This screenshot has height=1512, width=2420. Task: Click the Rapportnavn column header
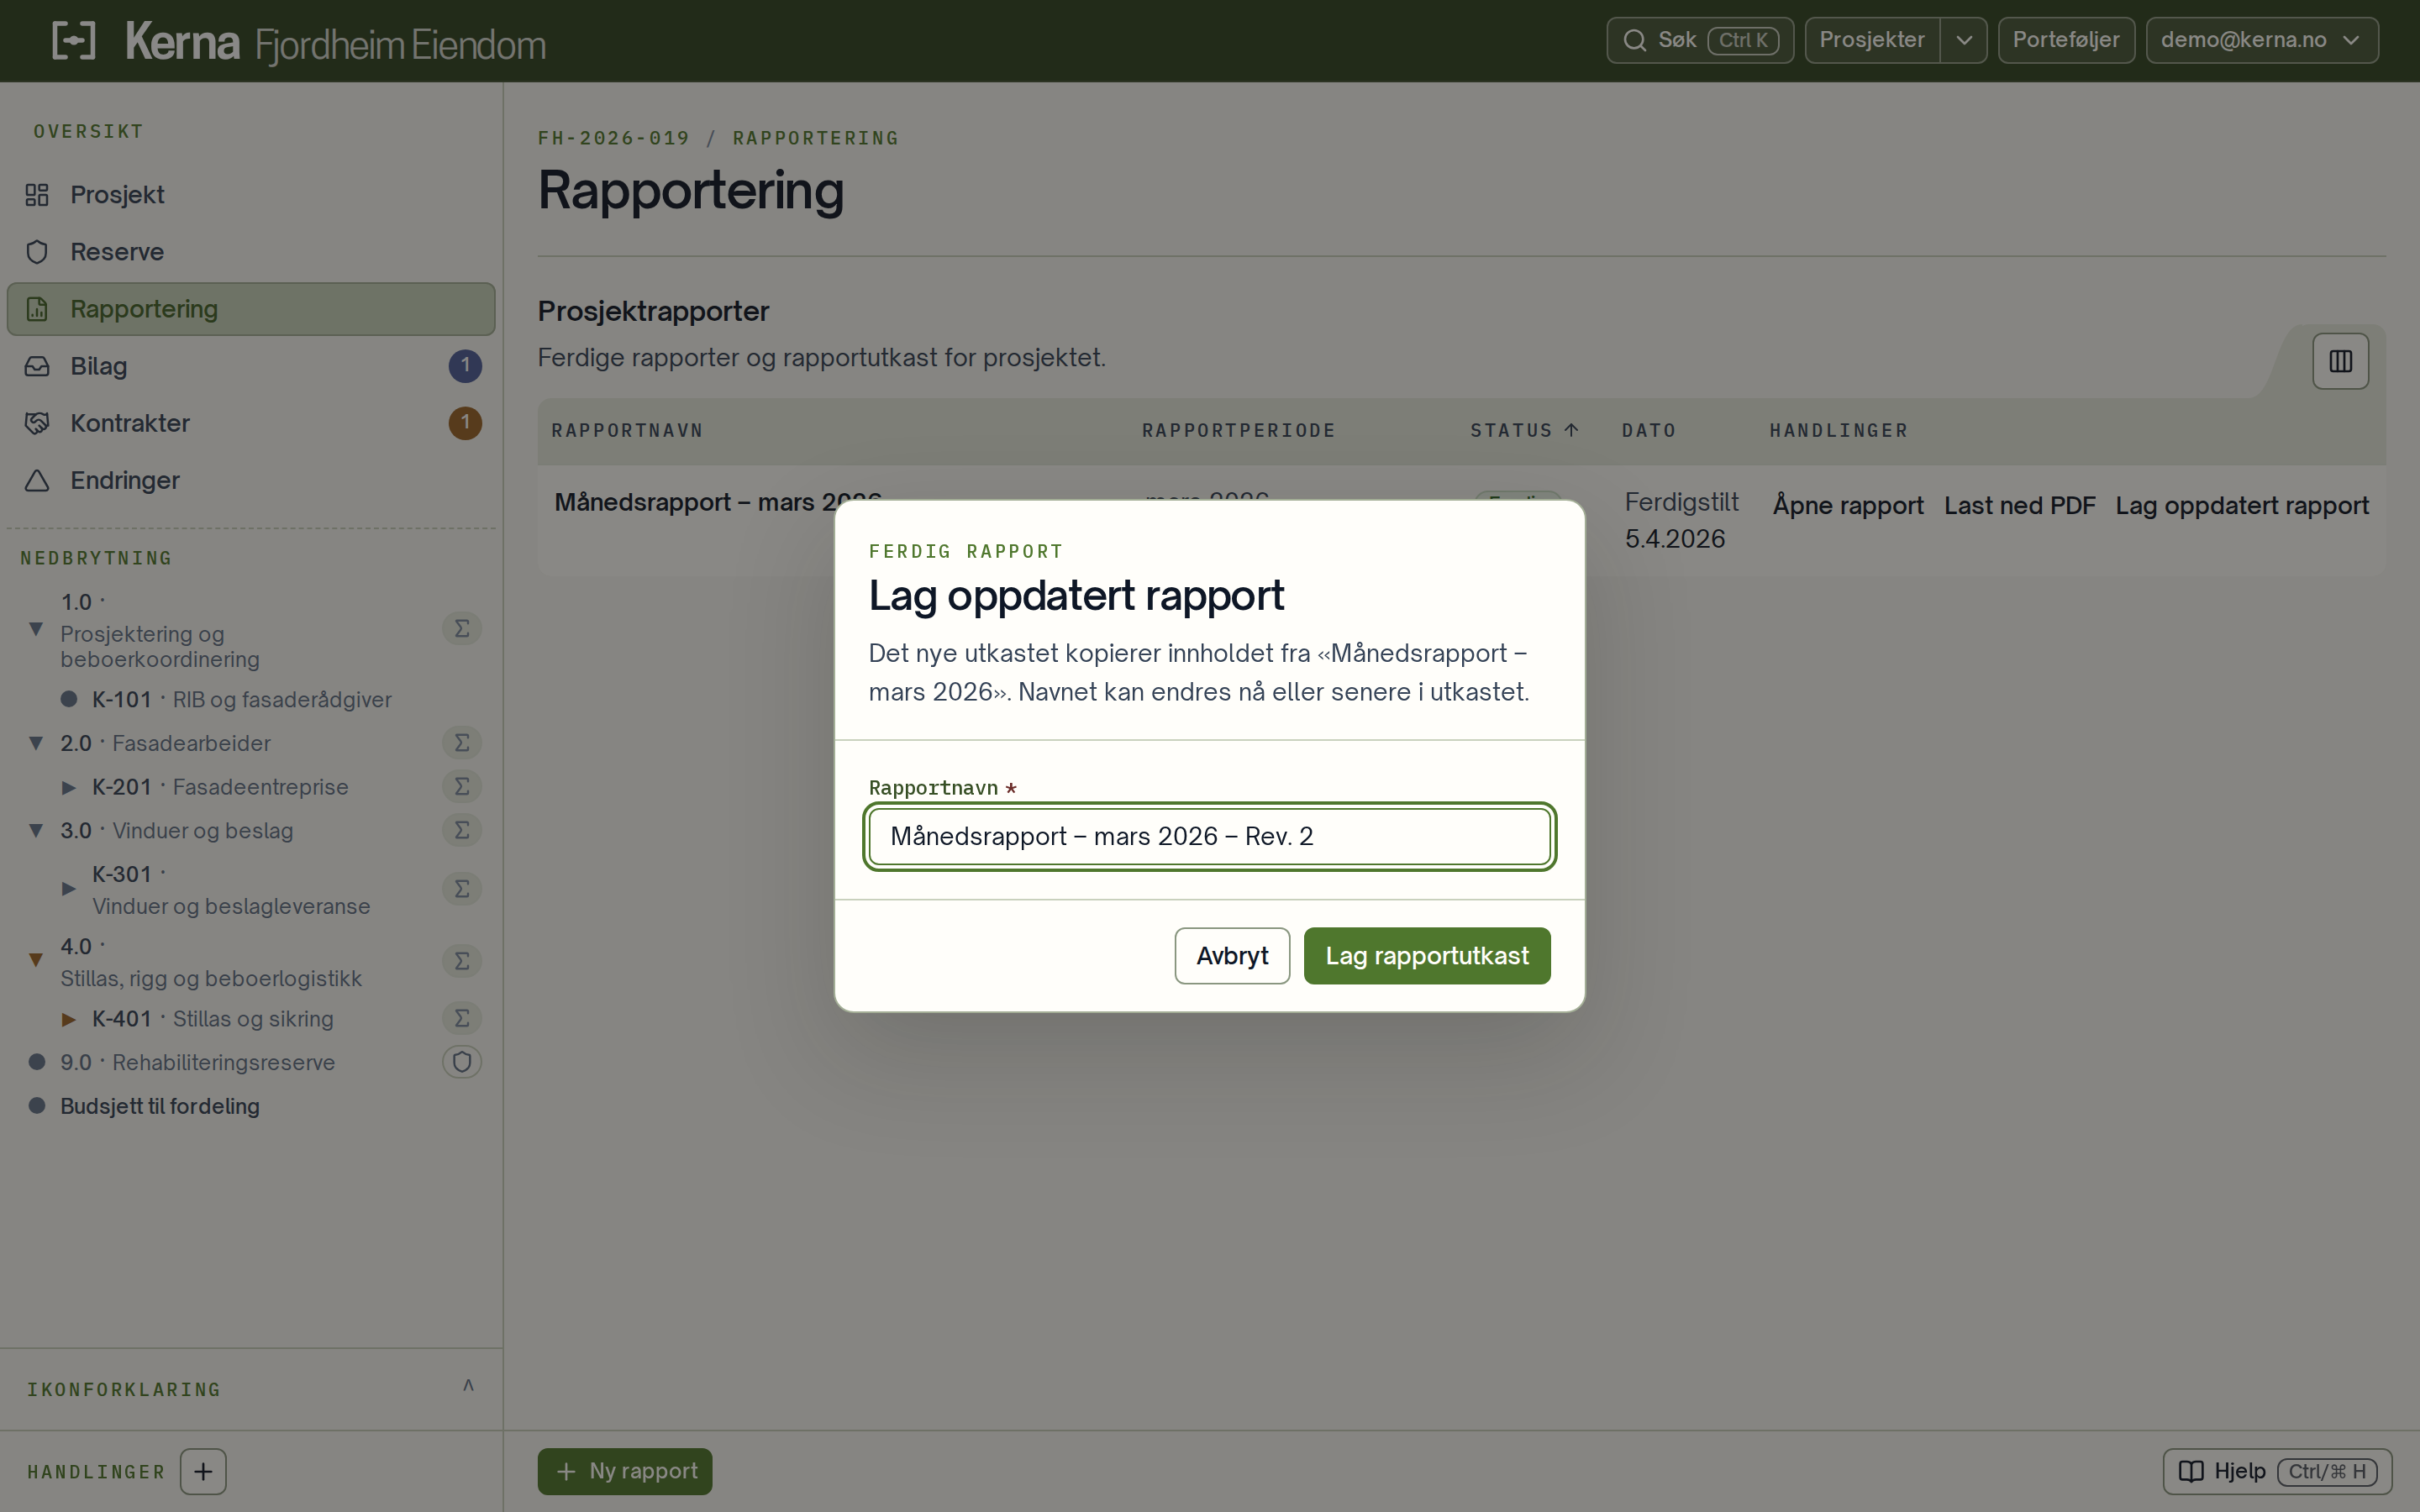tap(627, 430)
